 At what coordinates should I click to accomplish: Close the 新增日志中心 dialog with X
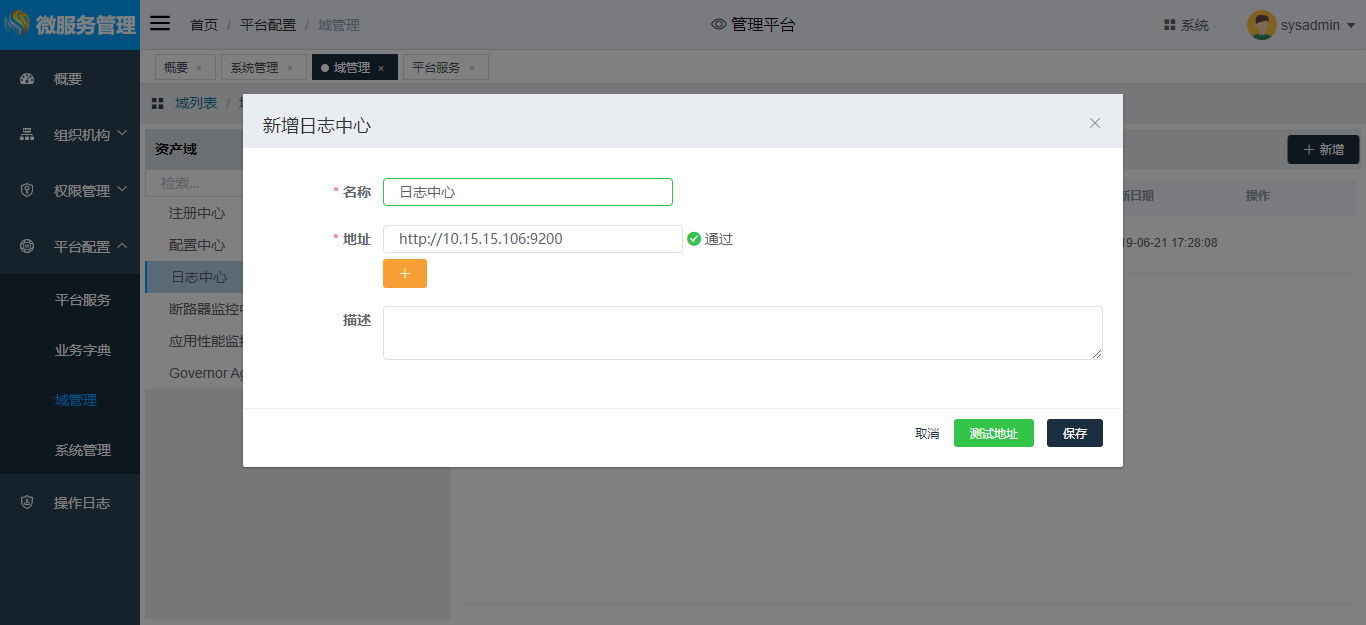coord(1095,123)
